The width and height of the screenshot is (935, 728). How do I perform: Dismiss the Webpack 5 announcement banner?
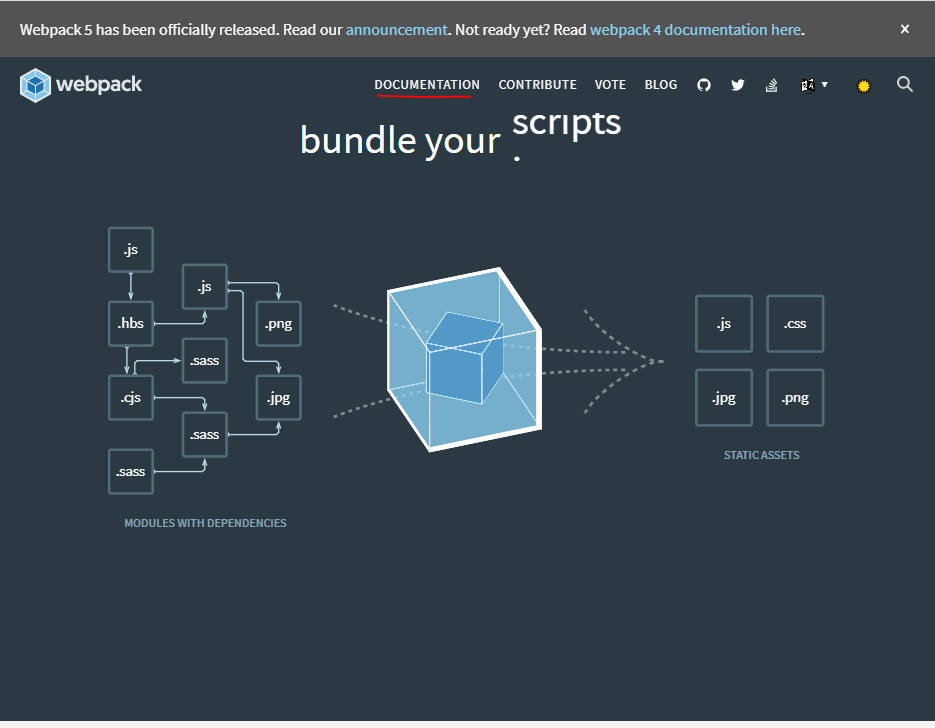pyautogui.click(x=905, y=29)
